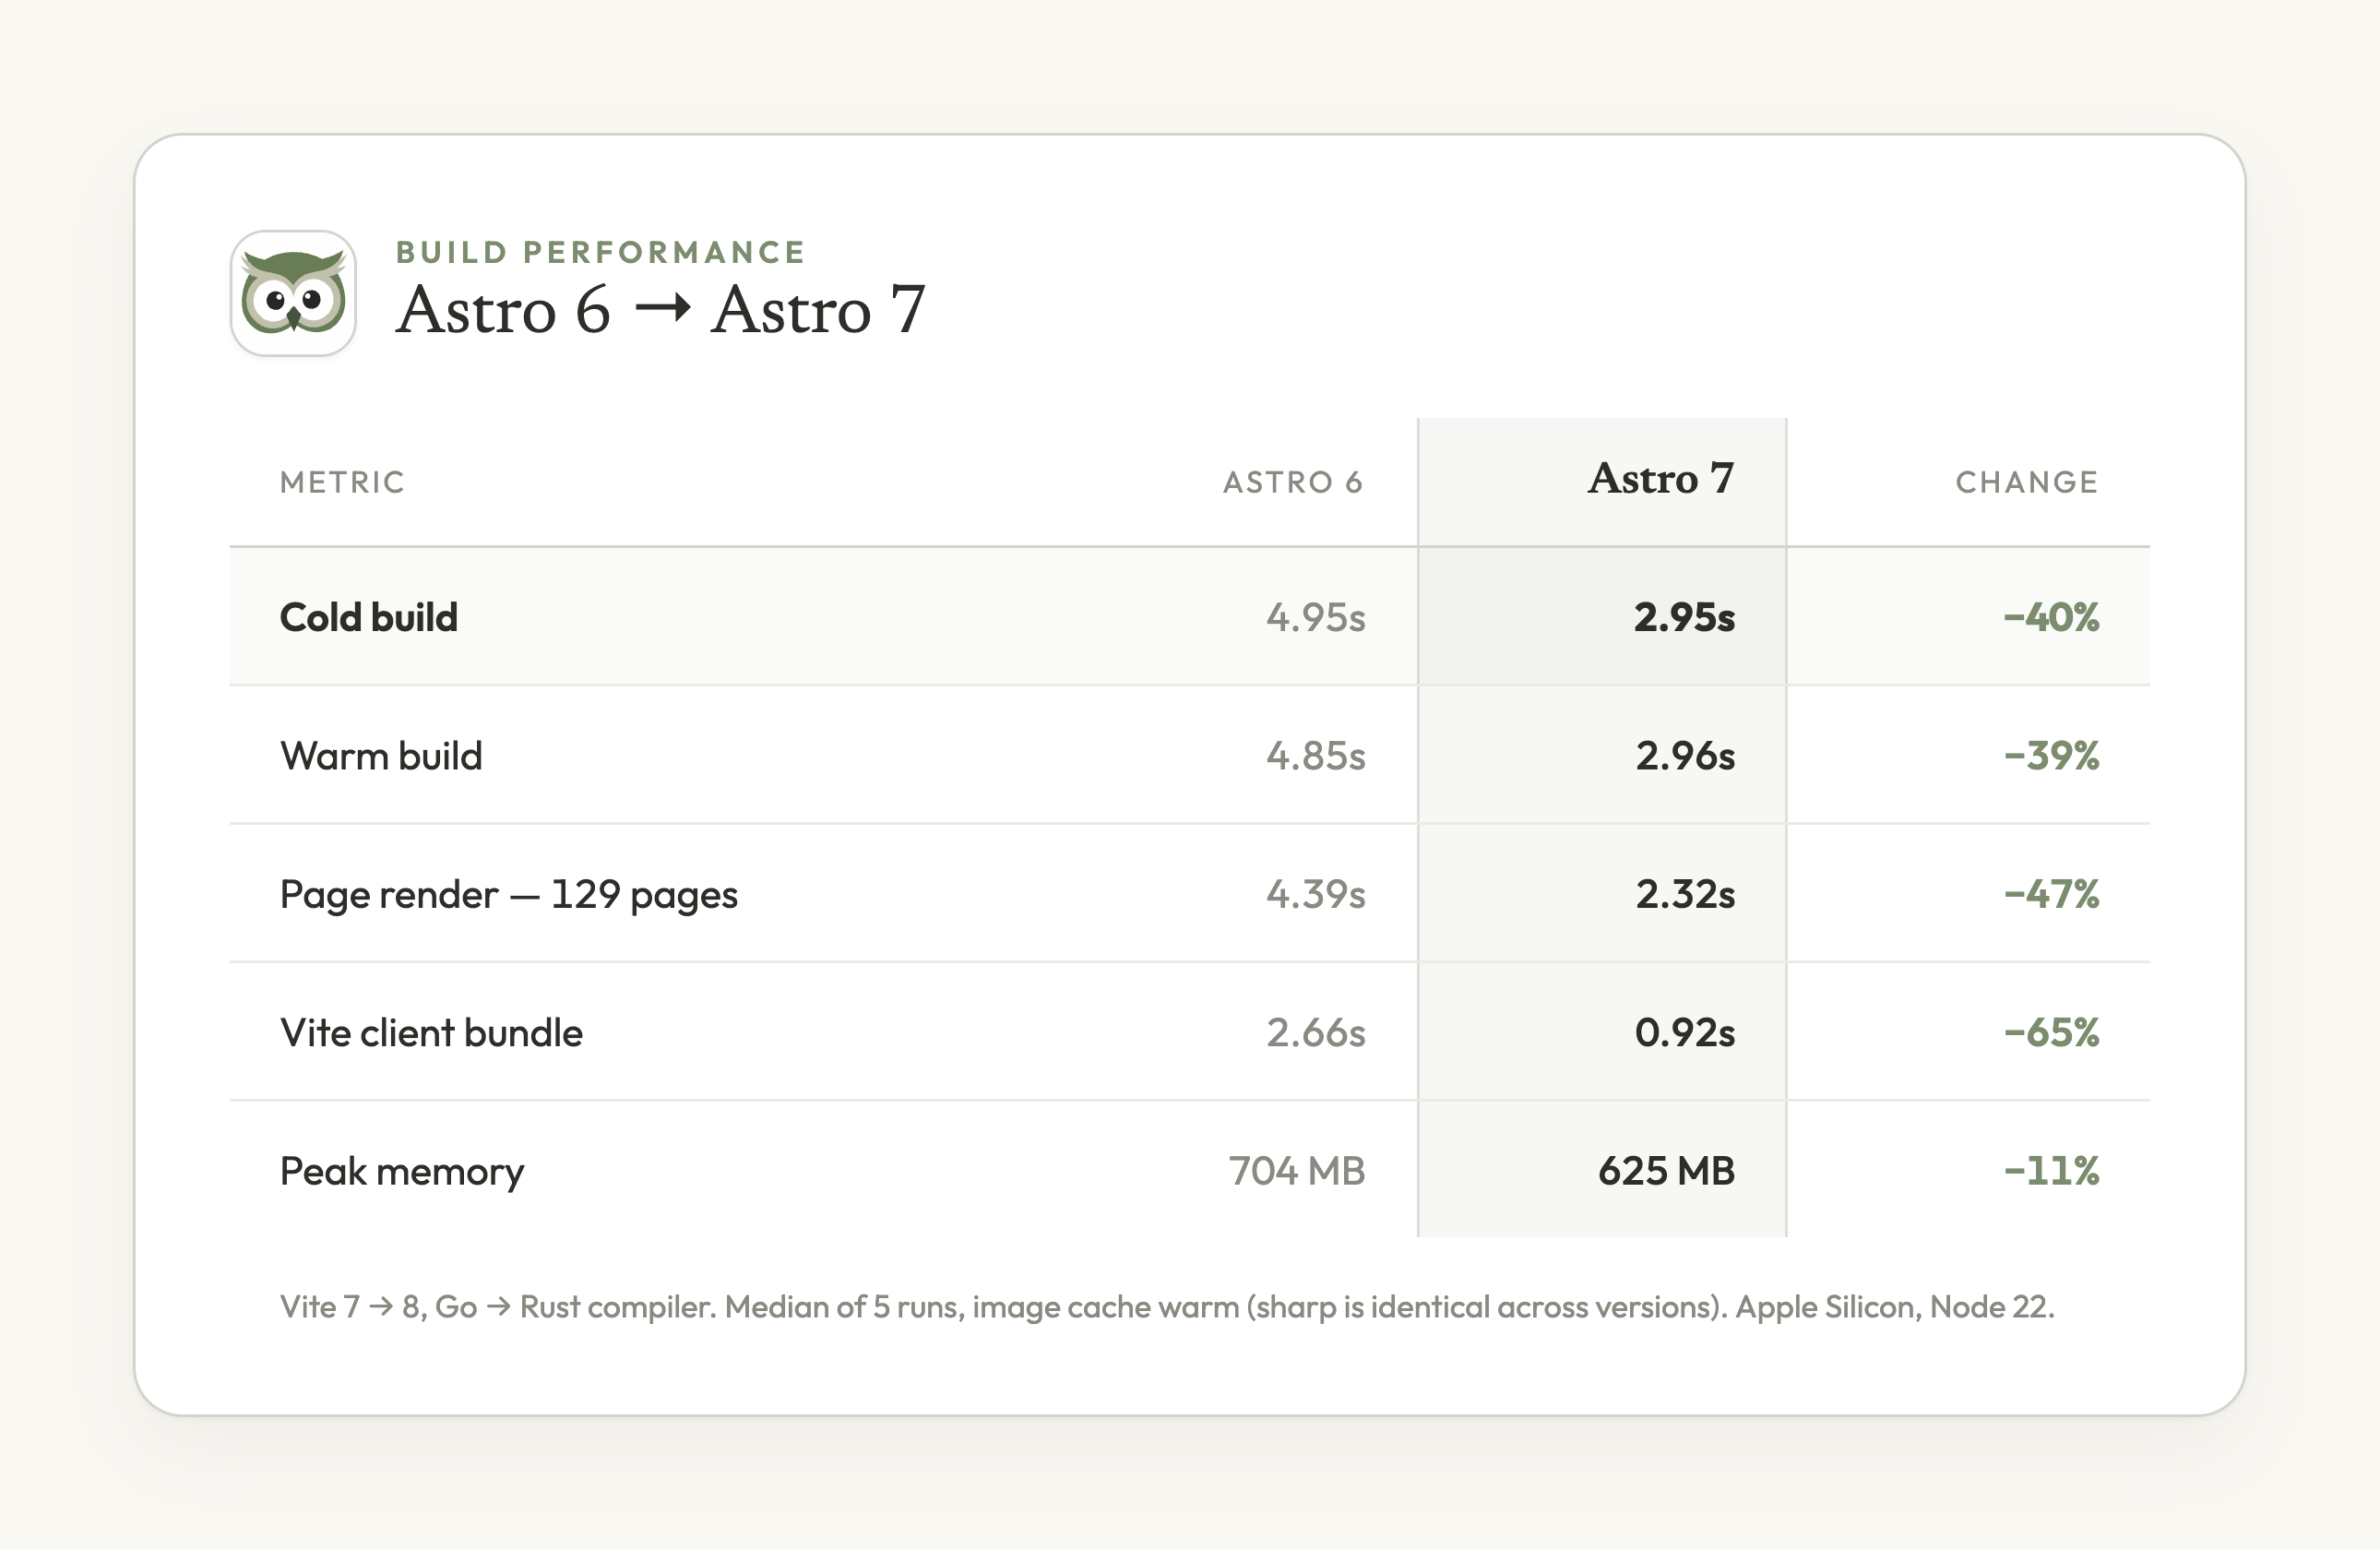Viewport: 2380px width, 1550px height.
Task: Click the −39% change value
Action: [x=2052, y=756]
